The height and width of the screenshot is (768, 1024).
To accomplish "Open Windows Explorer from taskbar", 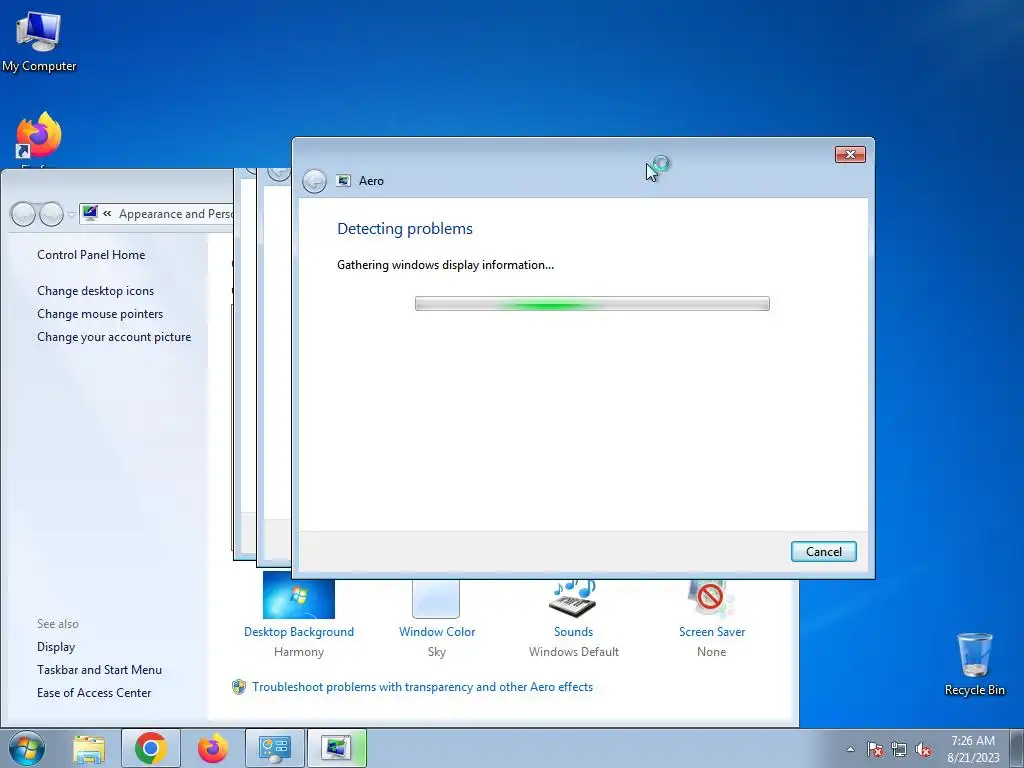I will [x=89, y=749].
